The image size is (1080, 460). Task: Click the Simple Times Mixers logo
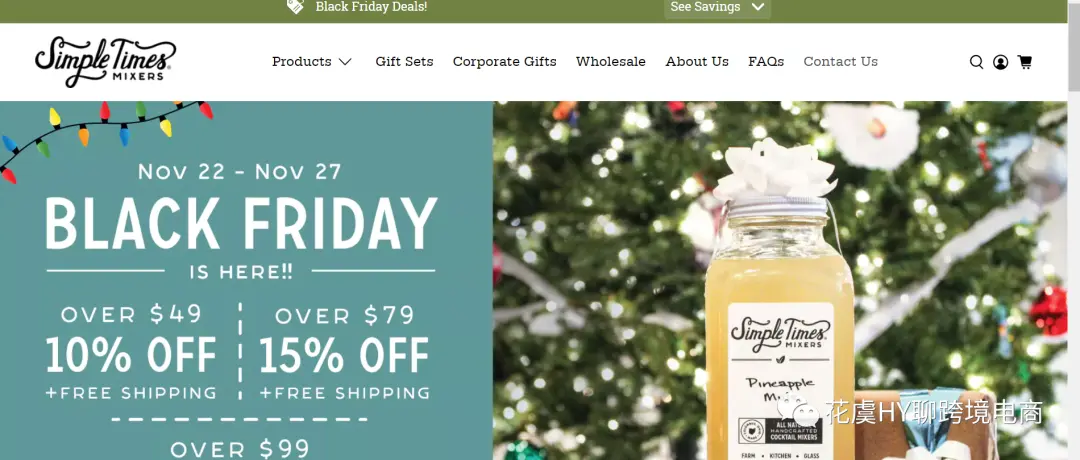[x=105, y=62]
